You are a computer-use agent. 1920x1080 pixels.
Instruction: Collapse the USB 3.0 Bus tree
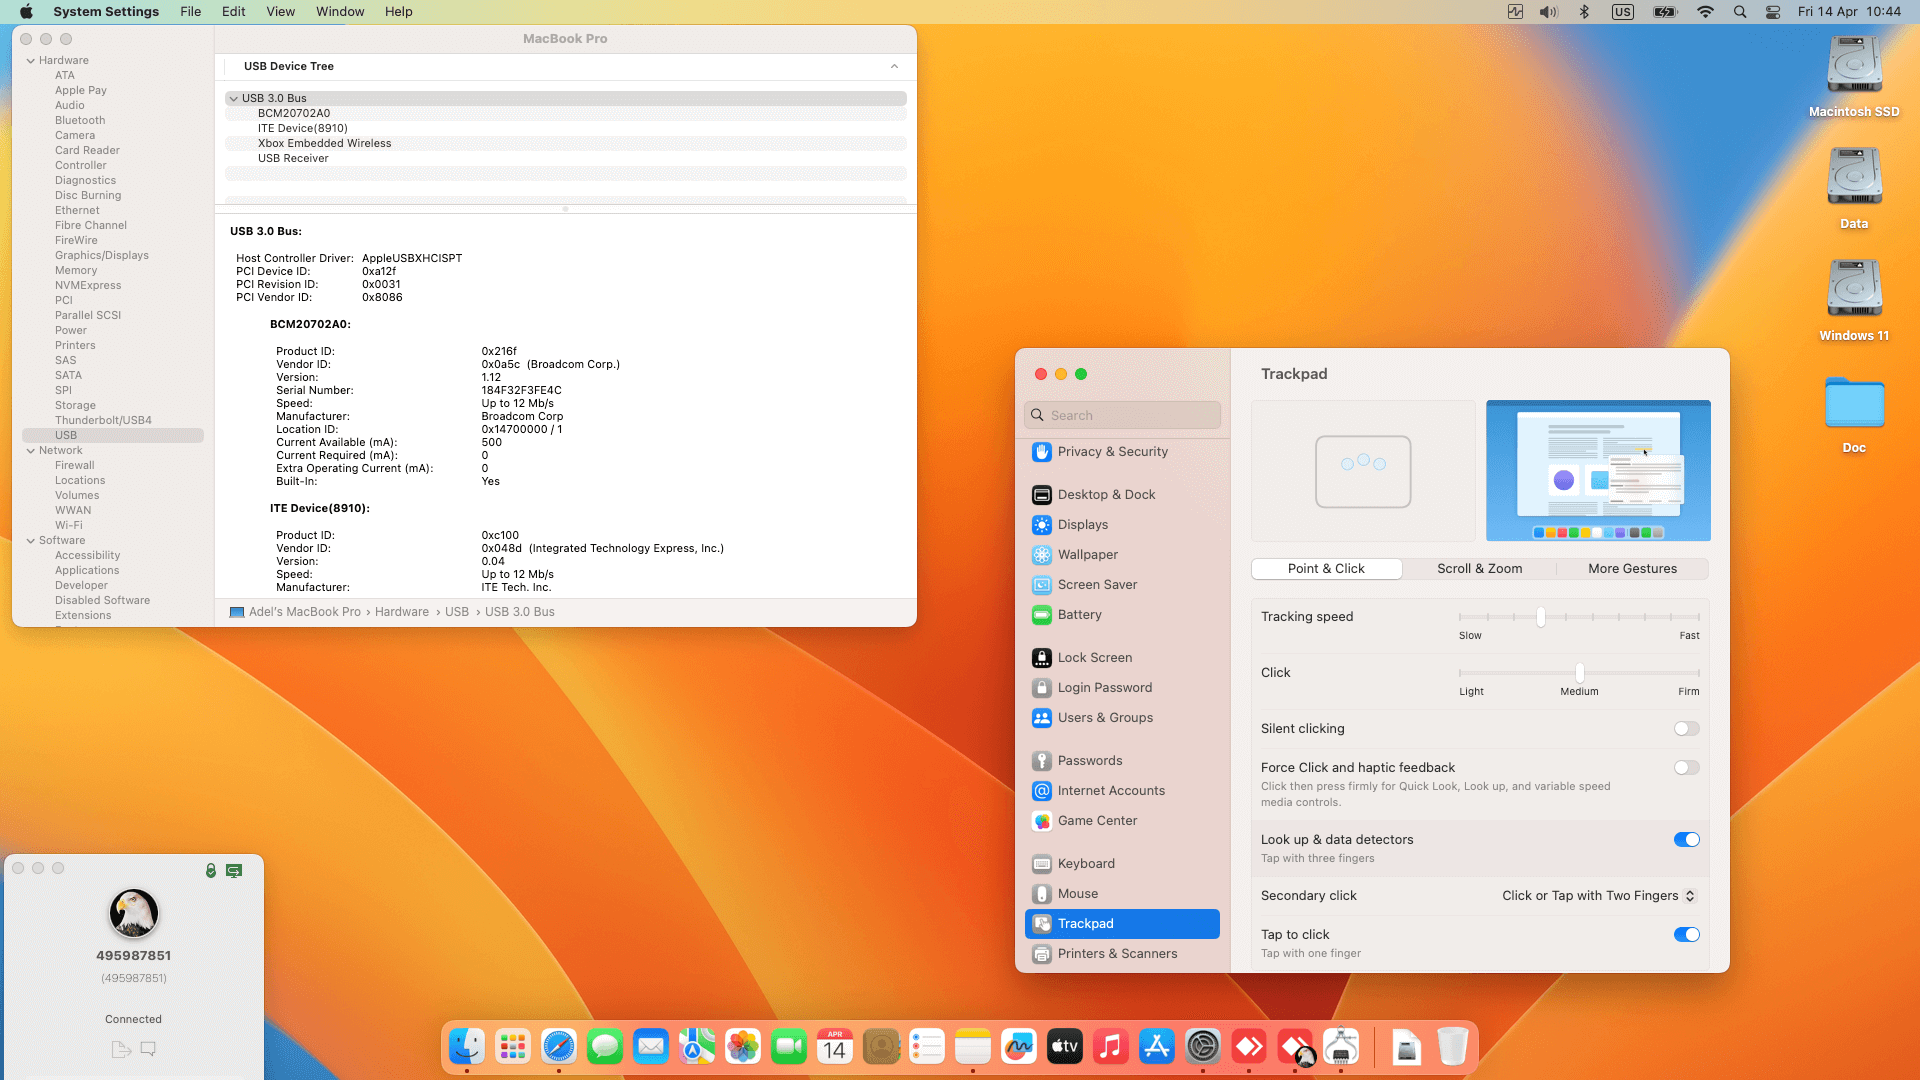[x=233, y=99]
